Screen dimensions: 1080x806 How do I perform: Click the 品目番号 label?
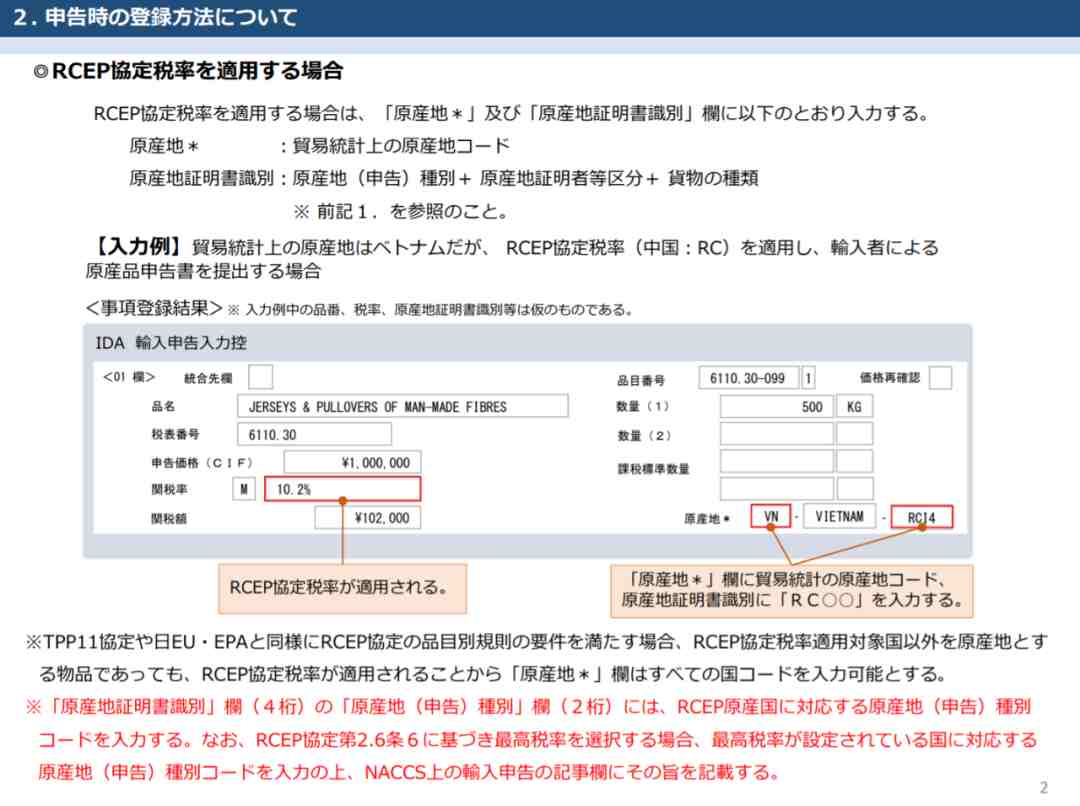click(x=641, y=380)
